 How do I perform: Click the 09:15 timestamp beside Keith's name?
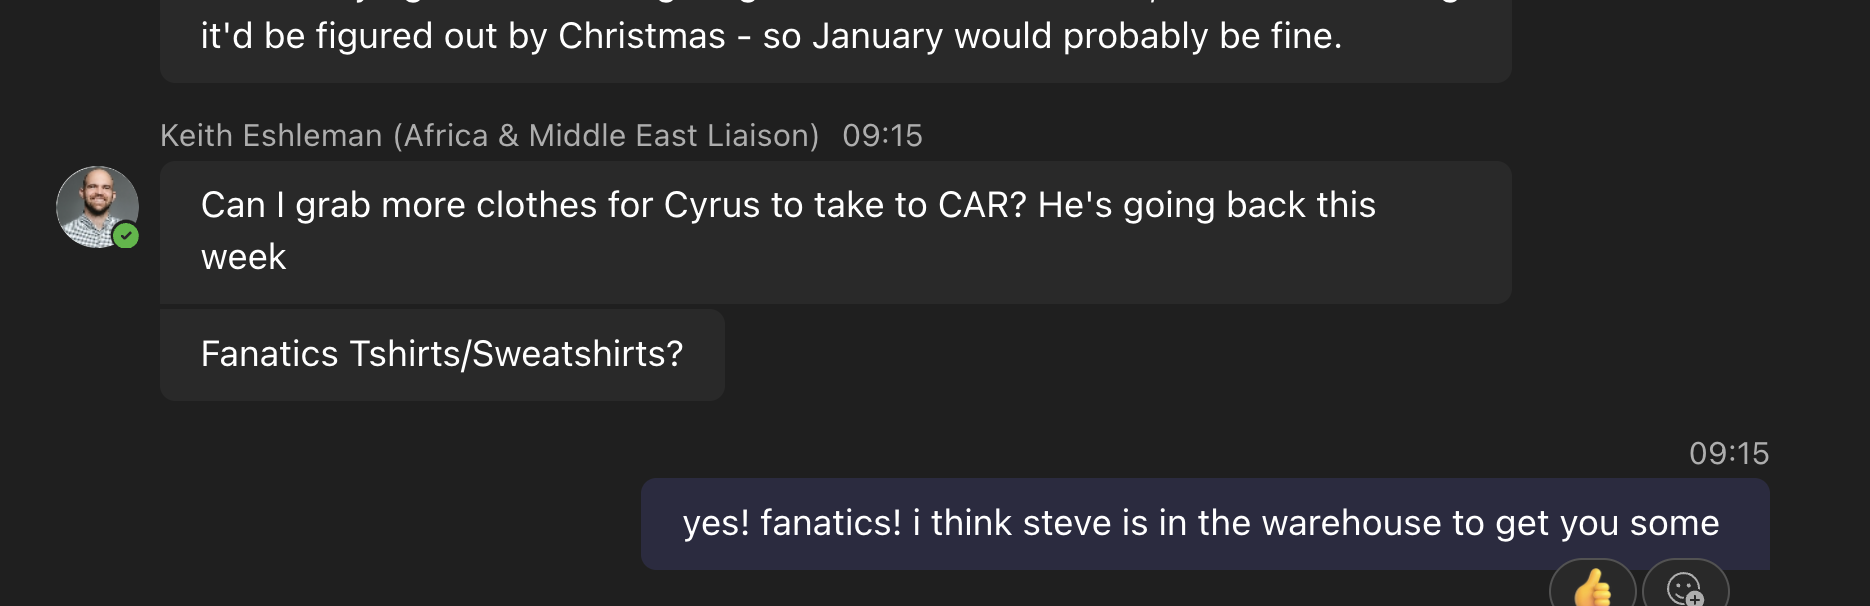click(x=882, y=136)
